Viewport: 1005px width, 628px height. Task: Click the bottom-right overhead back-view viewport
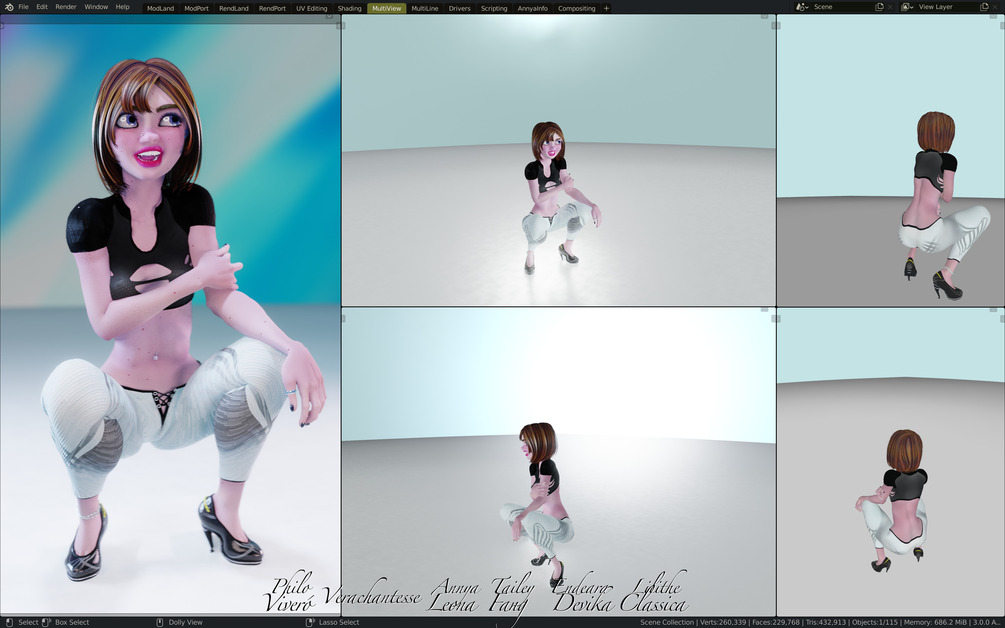point(891,461)
